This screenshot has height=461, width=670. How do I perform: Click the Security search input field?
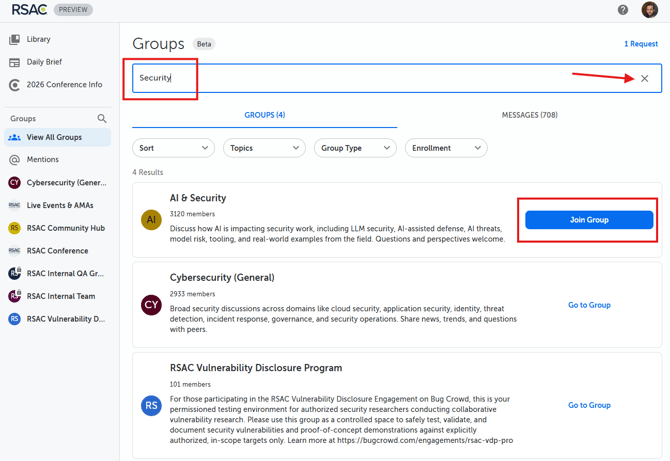380,78
